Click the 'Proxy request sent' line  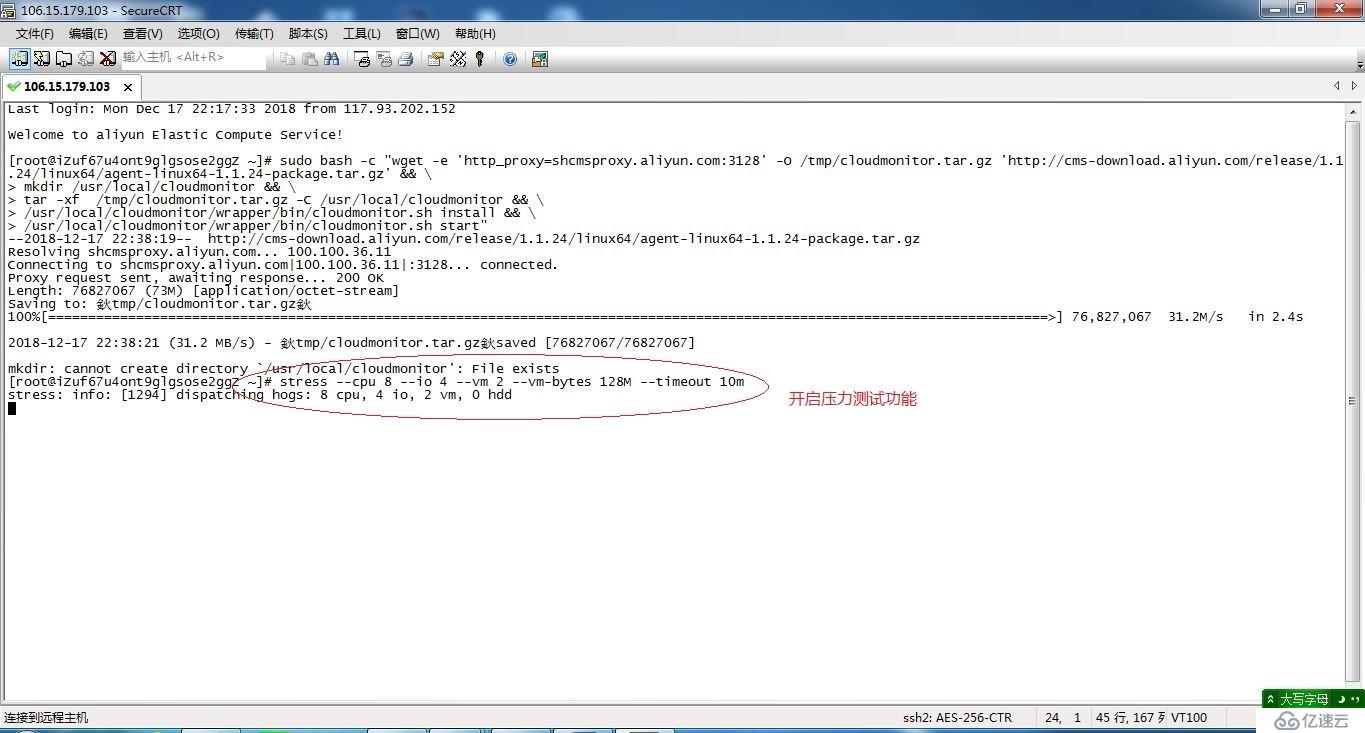pos(196,278)
